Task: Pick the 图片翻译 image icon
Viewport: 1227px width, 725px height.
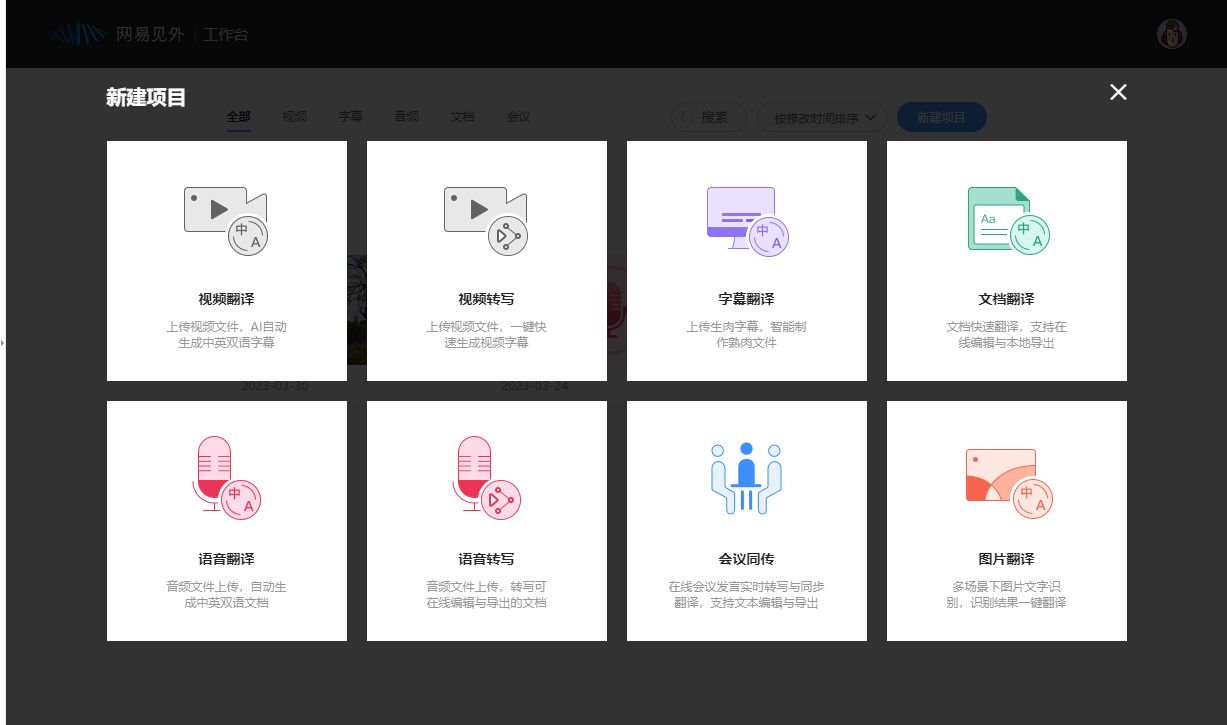Action: [1008, 484]
